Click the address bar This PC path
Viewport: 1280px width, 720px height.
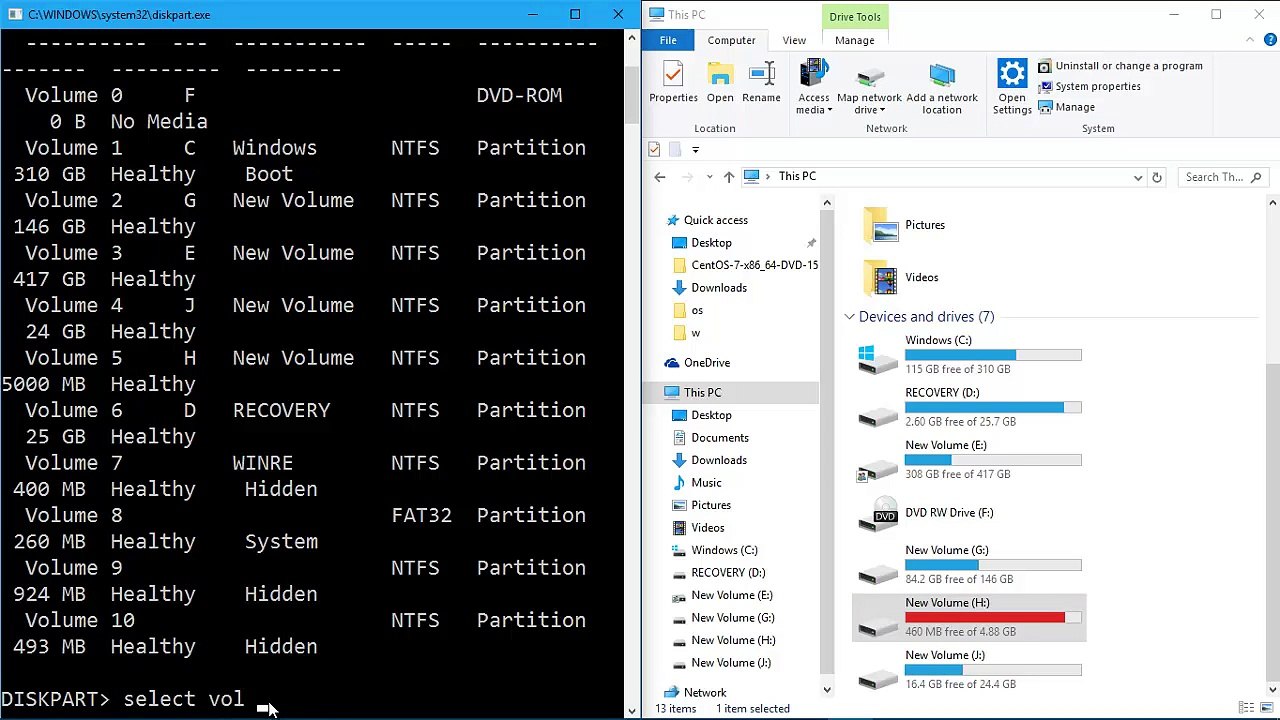pos(797,176)
